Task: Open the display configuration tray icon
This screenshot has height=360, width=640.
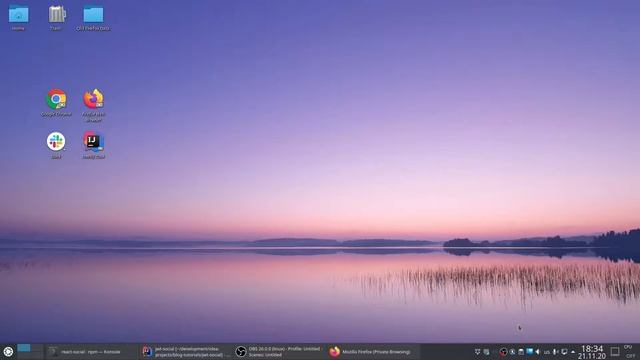Action: [x=564, y=352]
